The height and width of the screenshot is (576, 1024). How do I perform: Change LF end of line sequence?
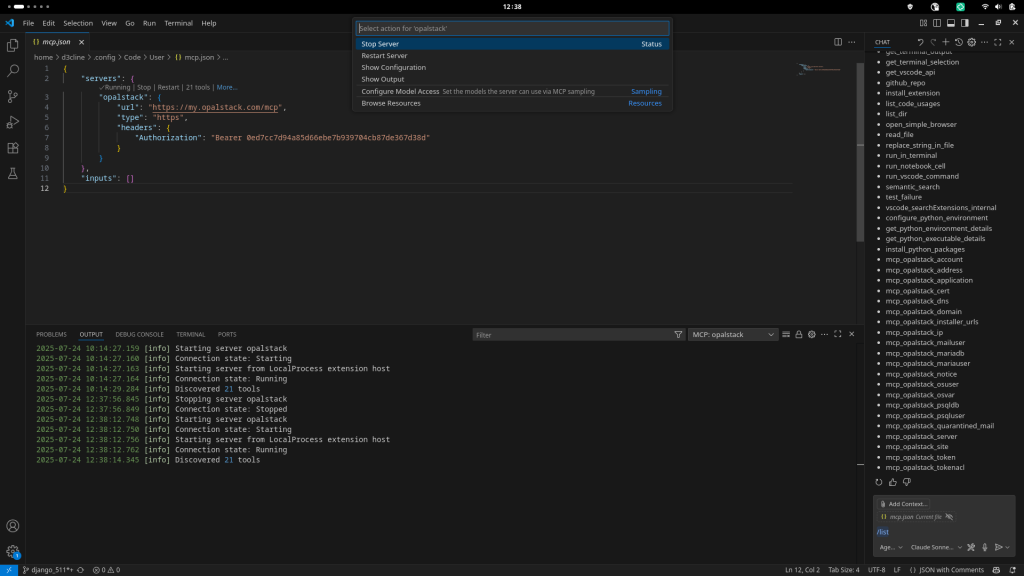(x=897, y=570)
